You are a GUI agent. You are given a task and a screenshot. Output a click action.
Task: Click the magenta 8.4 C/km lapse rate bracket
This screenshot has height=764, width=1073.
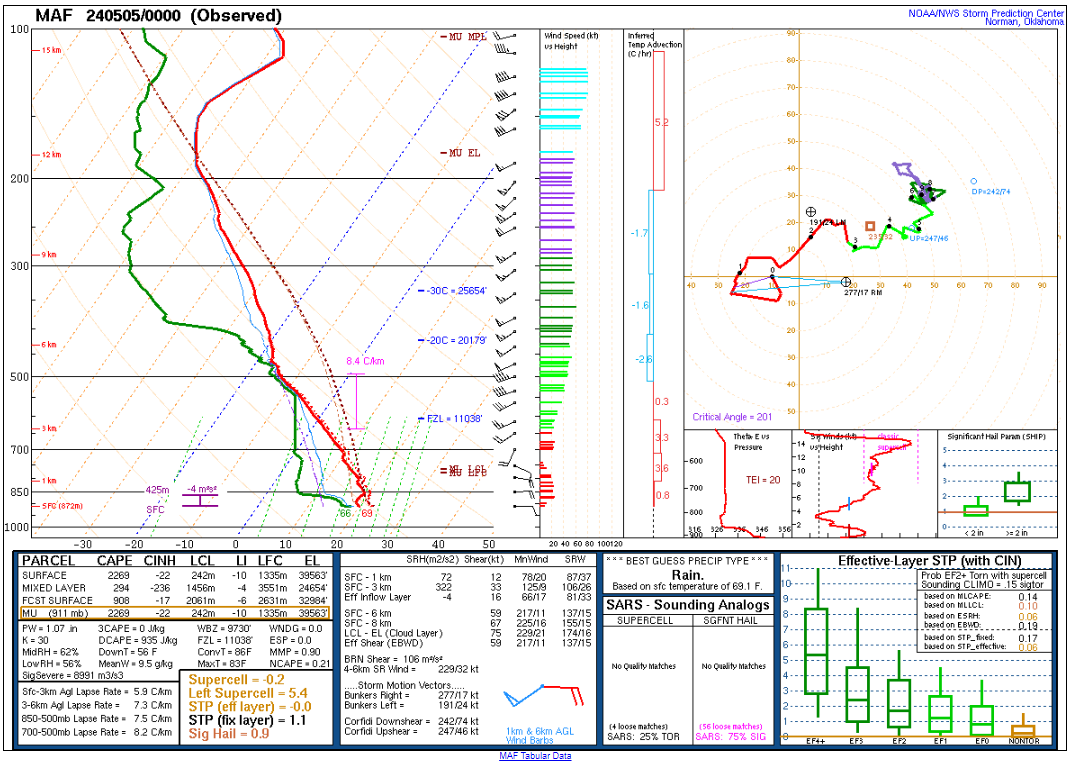coord(356,401)
